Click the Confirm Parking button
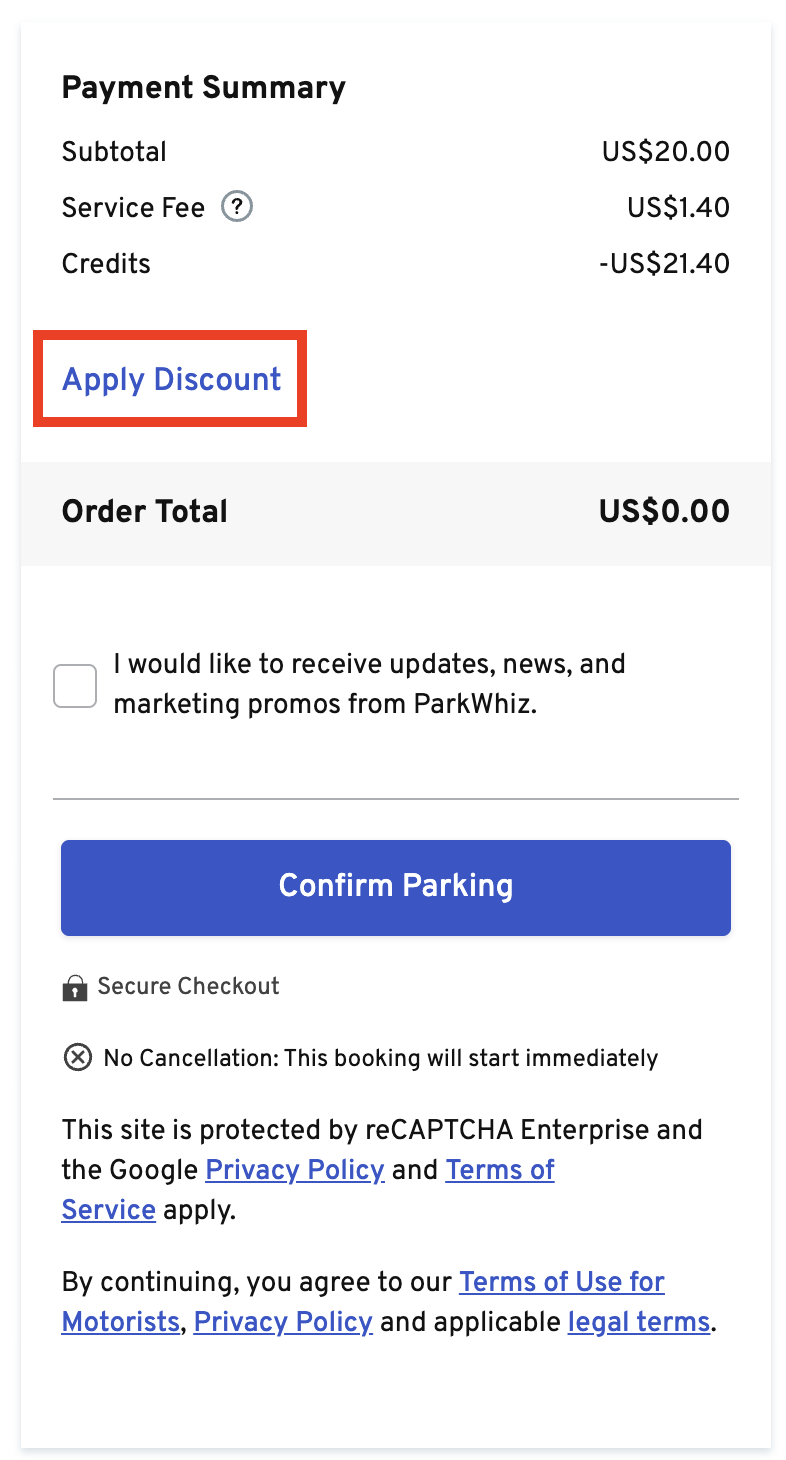Viewport: 786px width, 1460px height. 396,887
